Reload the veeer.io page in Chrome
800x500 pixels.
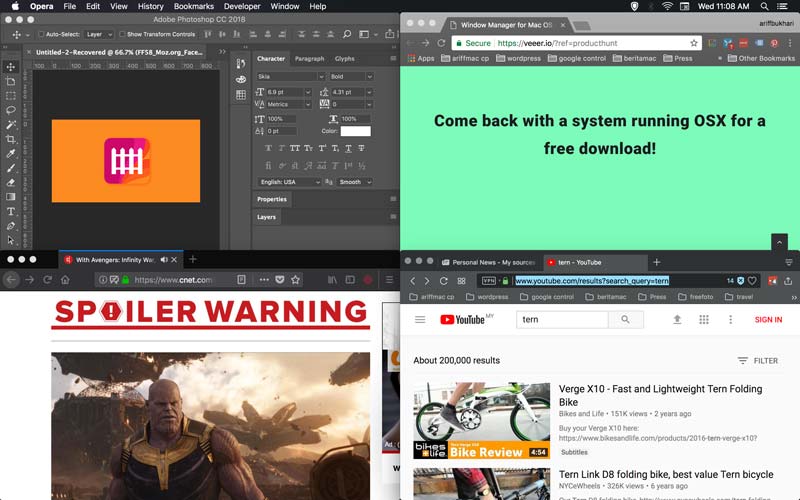(x=441, y=43)
